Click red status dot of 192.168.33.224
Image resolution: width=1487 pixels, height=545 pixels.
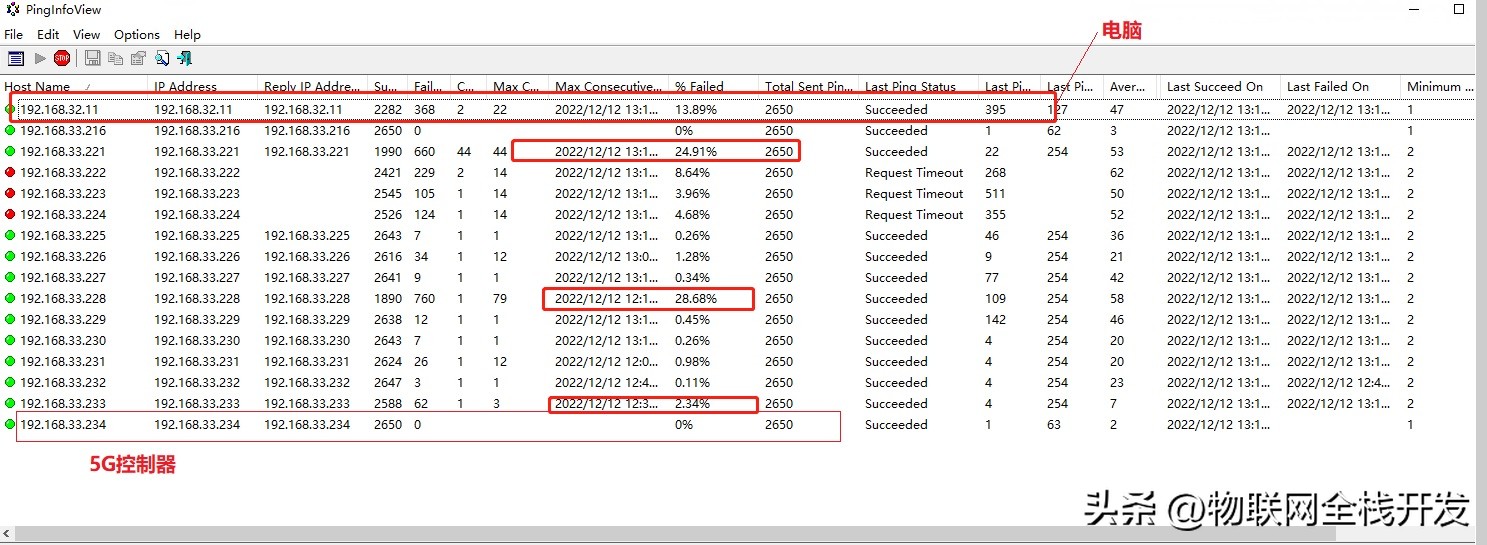point(11,215)
